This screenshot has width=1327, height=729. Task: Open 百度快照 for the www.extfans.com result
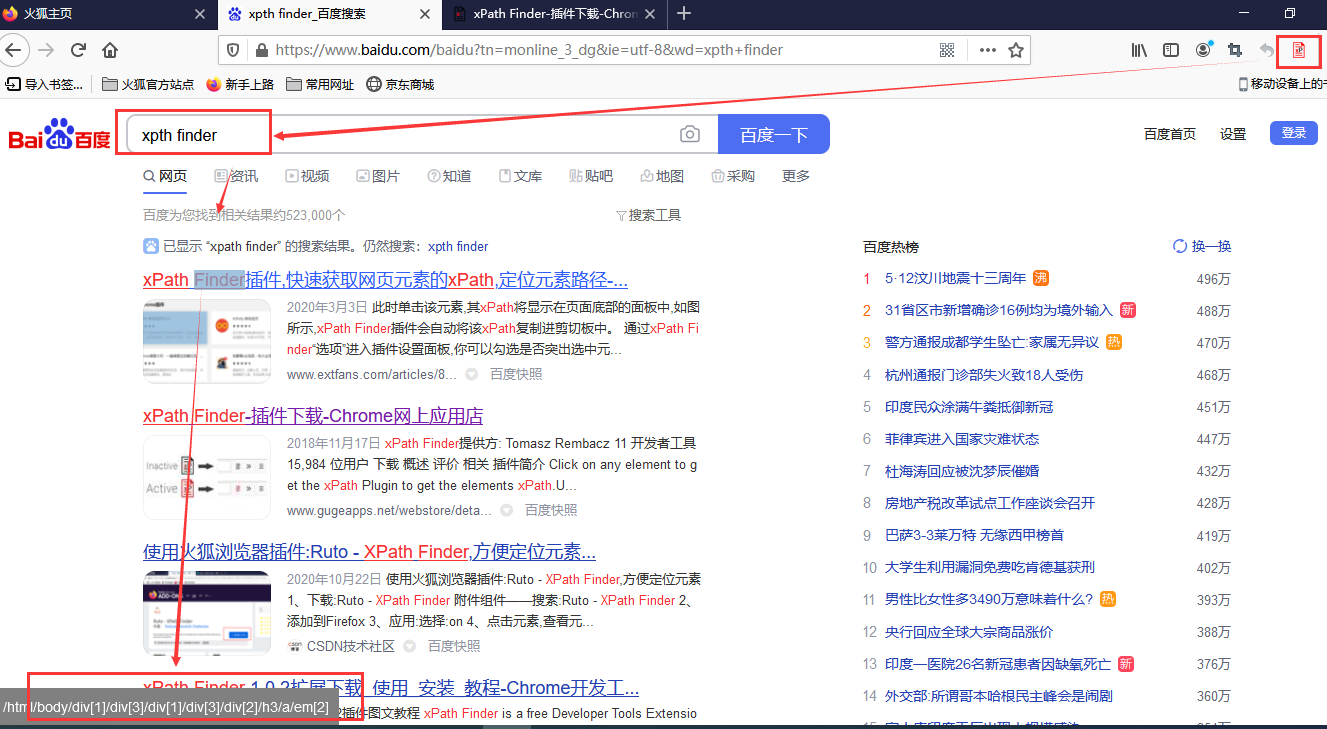click(516, 374)
